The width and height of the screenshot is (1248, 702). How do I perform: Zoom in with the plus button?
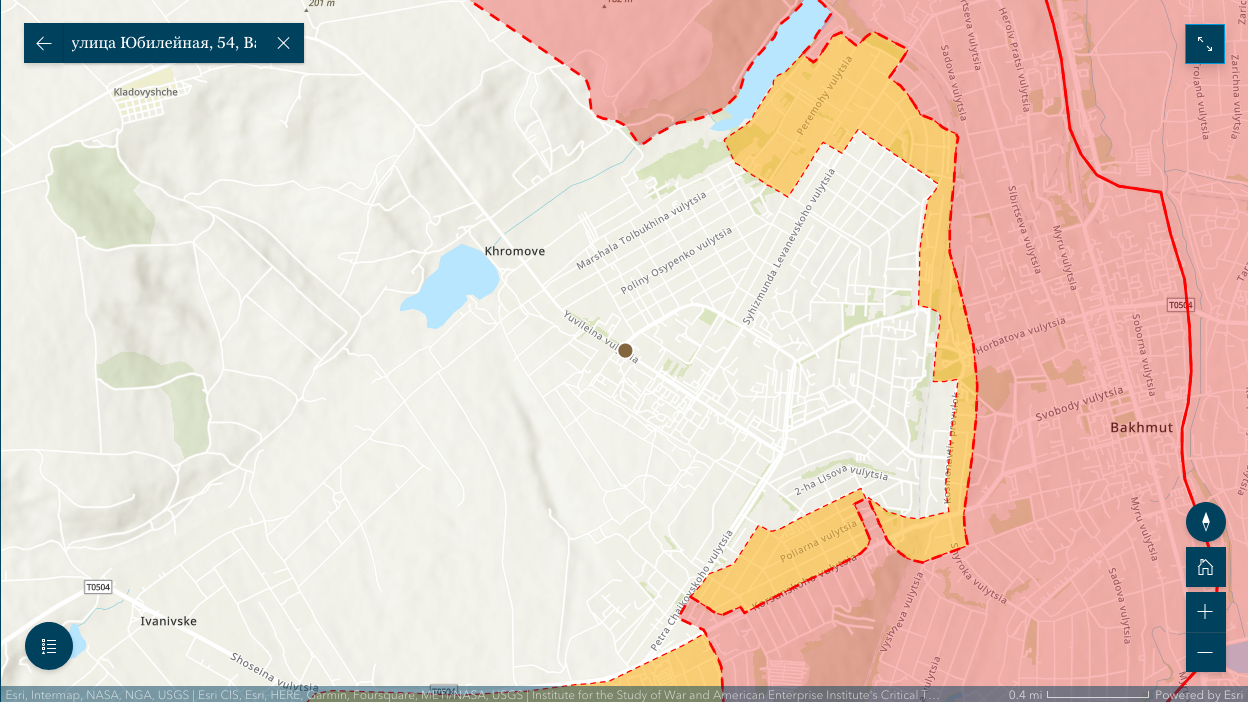pyautogui.click(x=1206, y=612)
